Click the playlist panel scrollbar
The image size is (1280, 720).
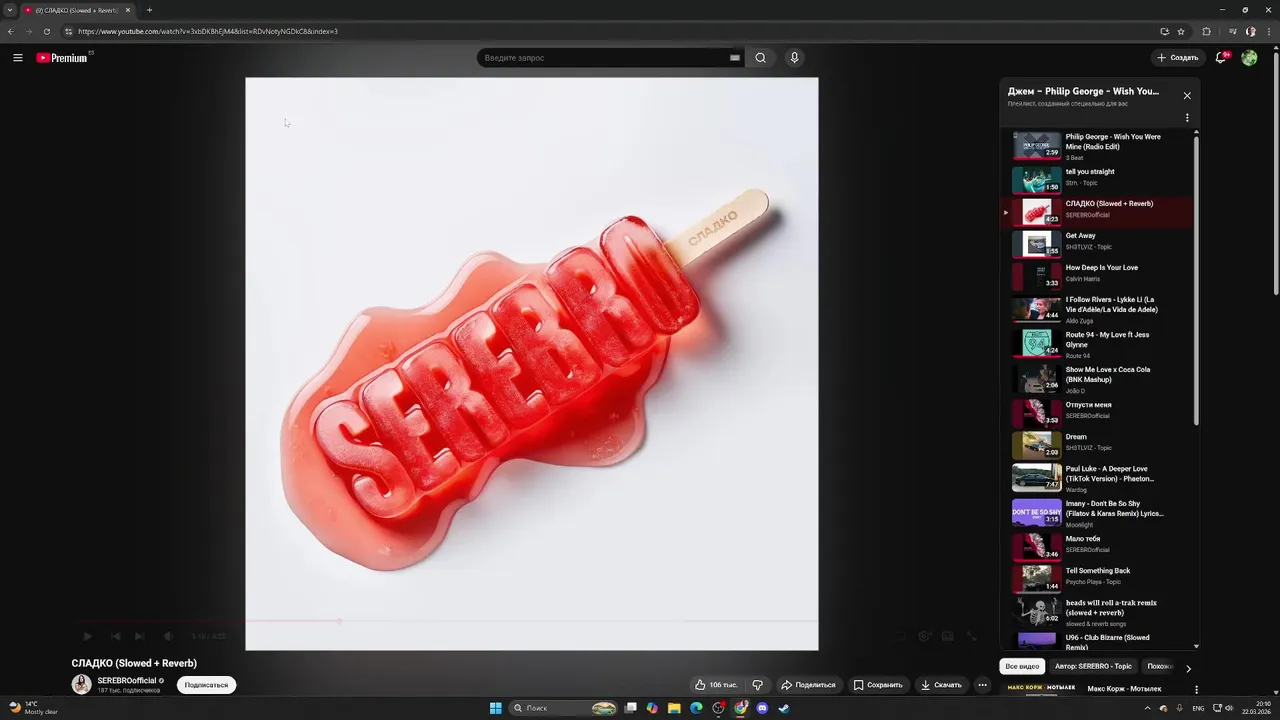[1196, 280]
